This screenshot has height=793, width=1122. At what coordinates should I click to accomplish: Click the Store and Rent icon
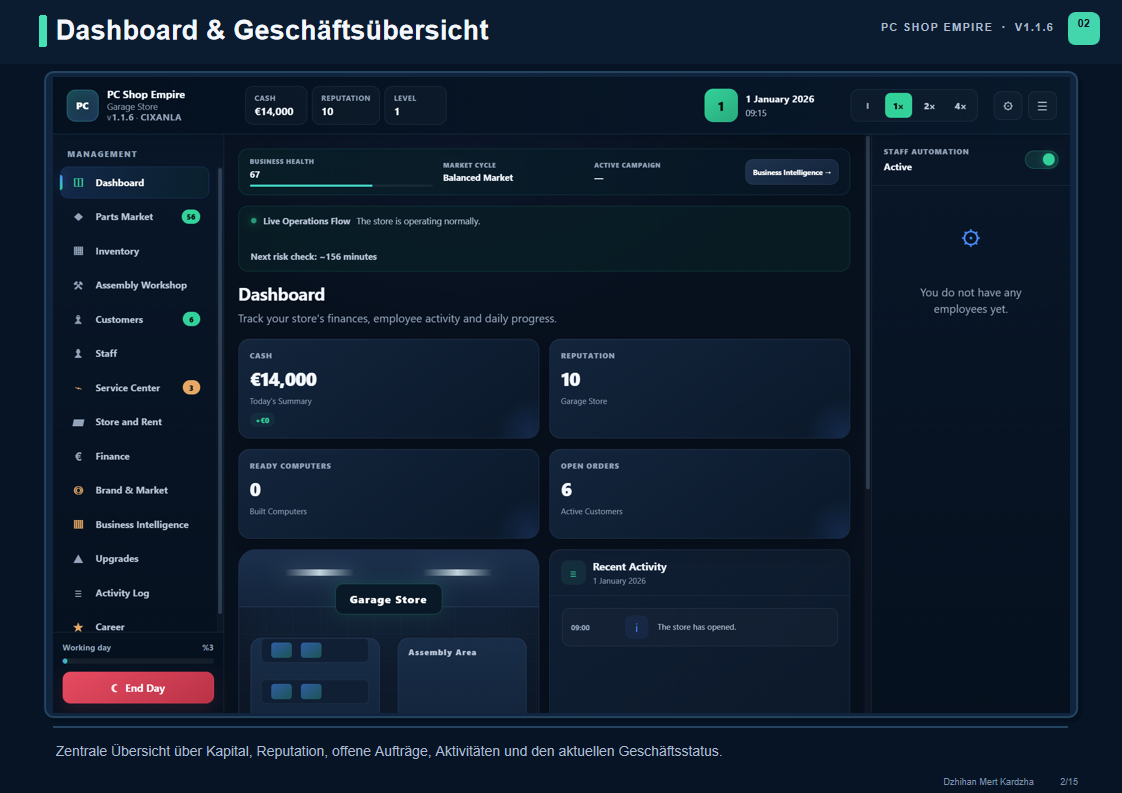point(79,422)
